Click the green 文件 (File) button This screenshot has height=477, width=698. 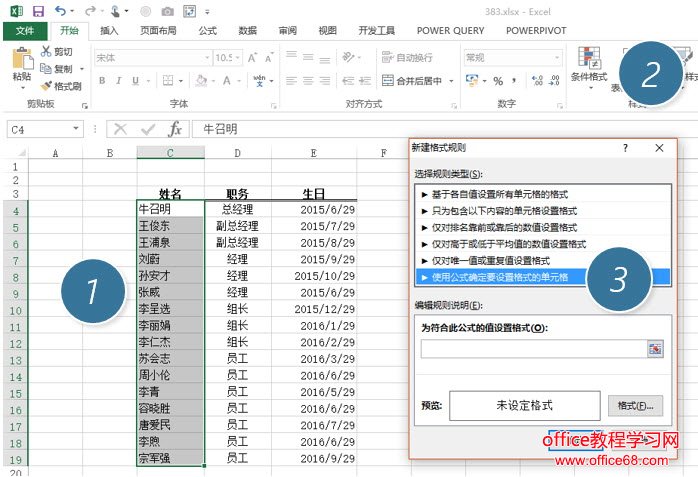pos(25,31)
